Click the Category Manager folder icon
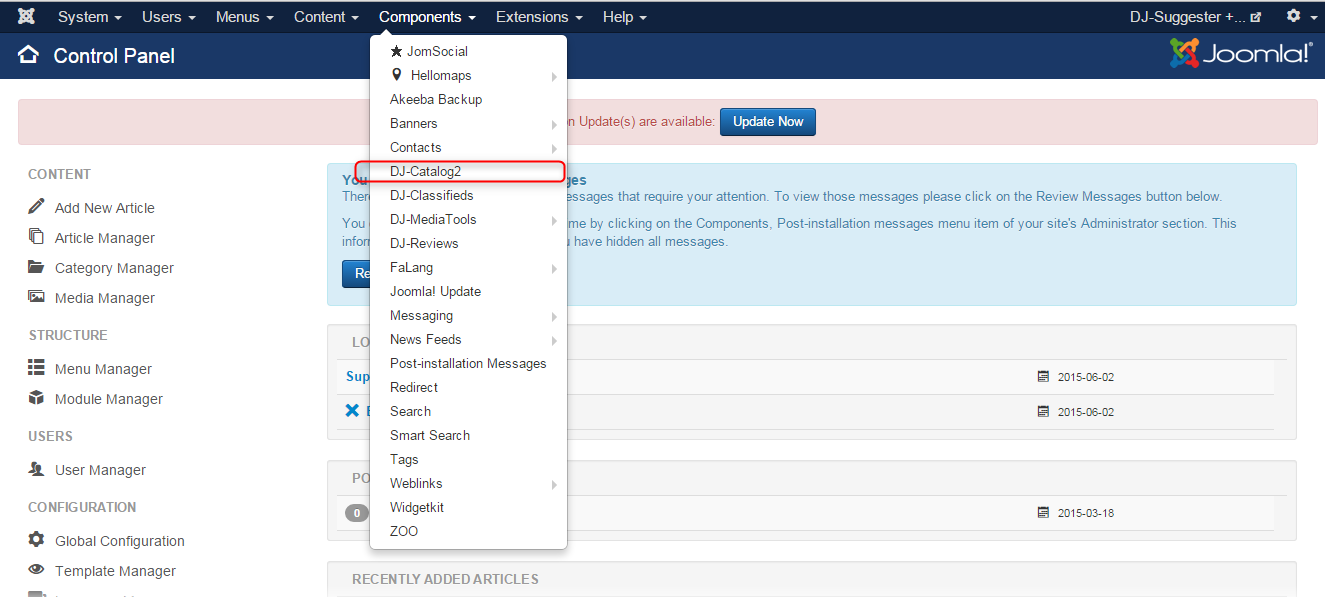 coord(37,267)
